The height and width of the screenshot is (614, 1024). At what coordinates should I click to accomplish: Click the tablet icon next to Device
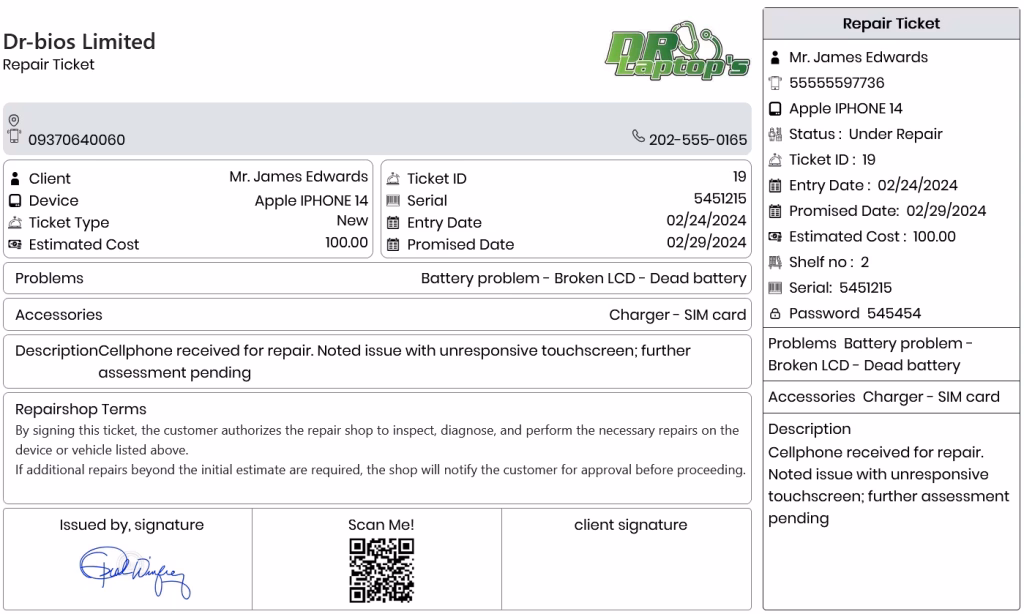point(15,201)
